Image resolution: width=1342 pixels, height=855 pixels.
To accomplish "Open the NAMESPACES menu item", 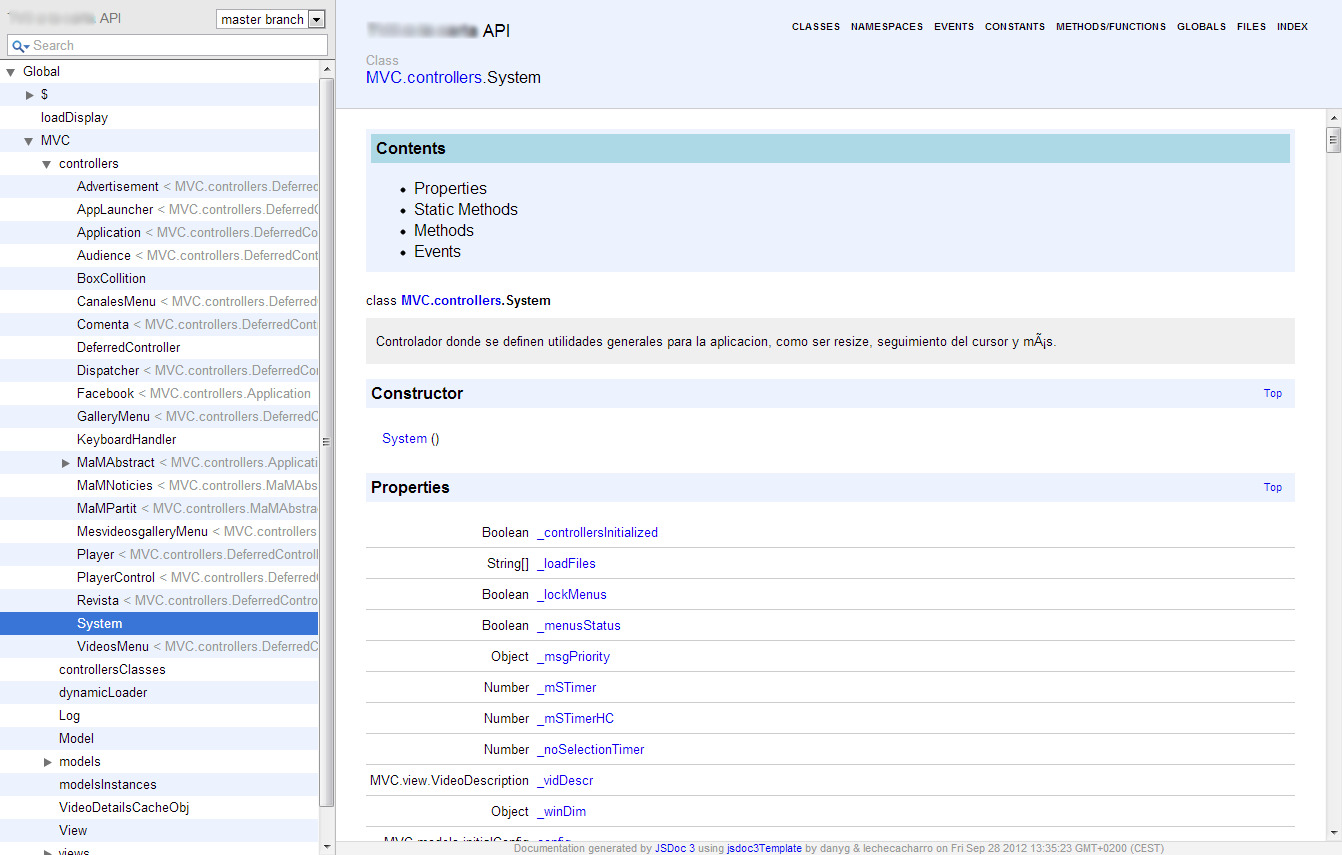I will click(887, 27).
